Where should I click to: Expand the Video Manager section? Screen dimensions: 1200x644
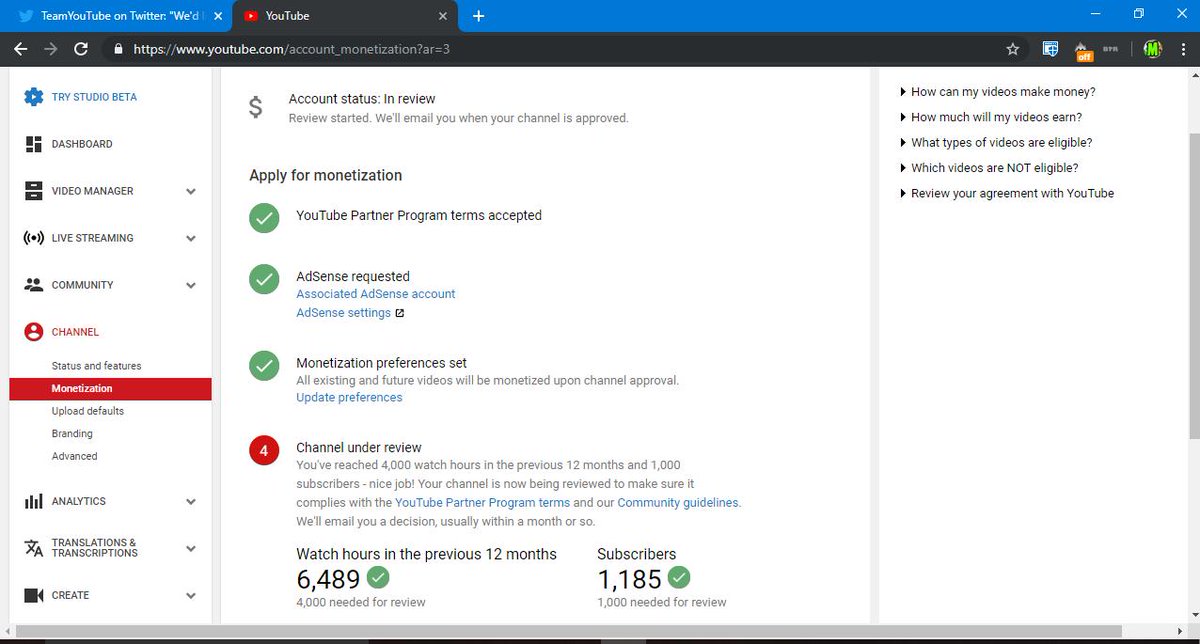pos(191,191)
